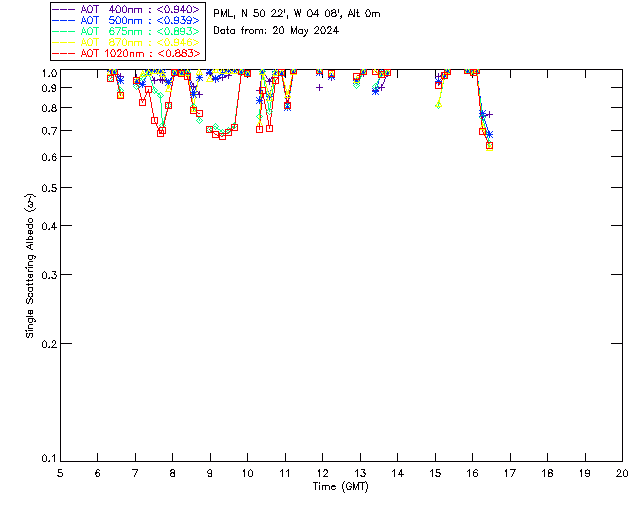Image resolution: width=640 pixels, height=512 pixels.
Task: Select the AOT 500nm legend entry
Action: (126, 20)
